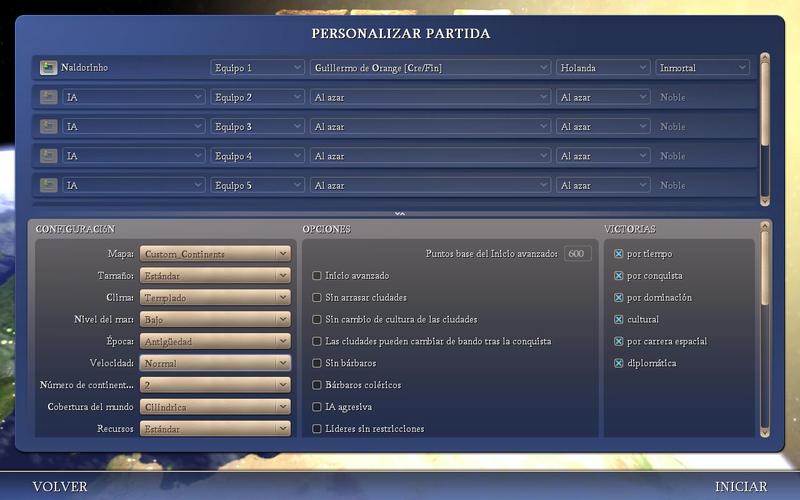Click the advanced start points field
Screen dimensions: 800x500
(577, 254)
